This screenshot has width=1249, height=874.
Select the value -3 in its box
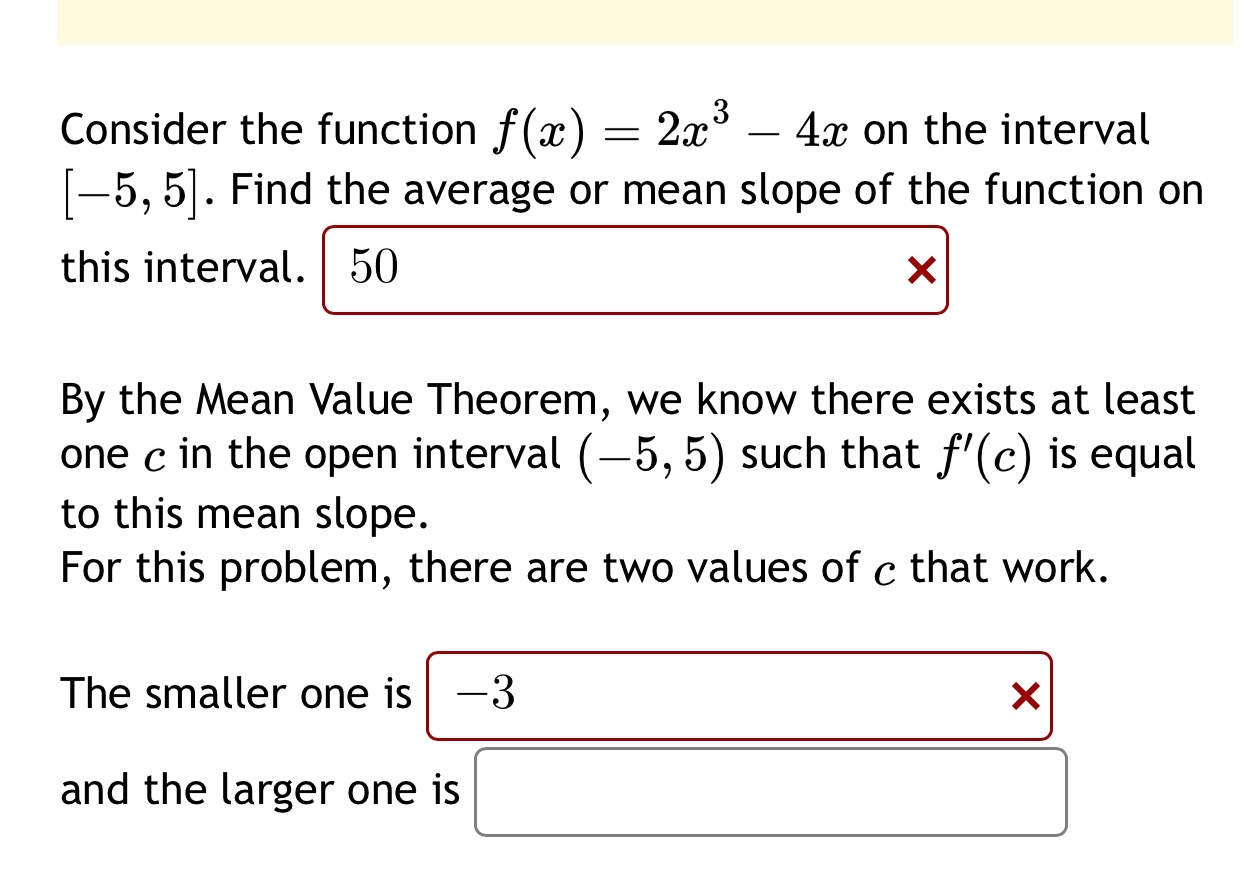[x=485, y=693]
